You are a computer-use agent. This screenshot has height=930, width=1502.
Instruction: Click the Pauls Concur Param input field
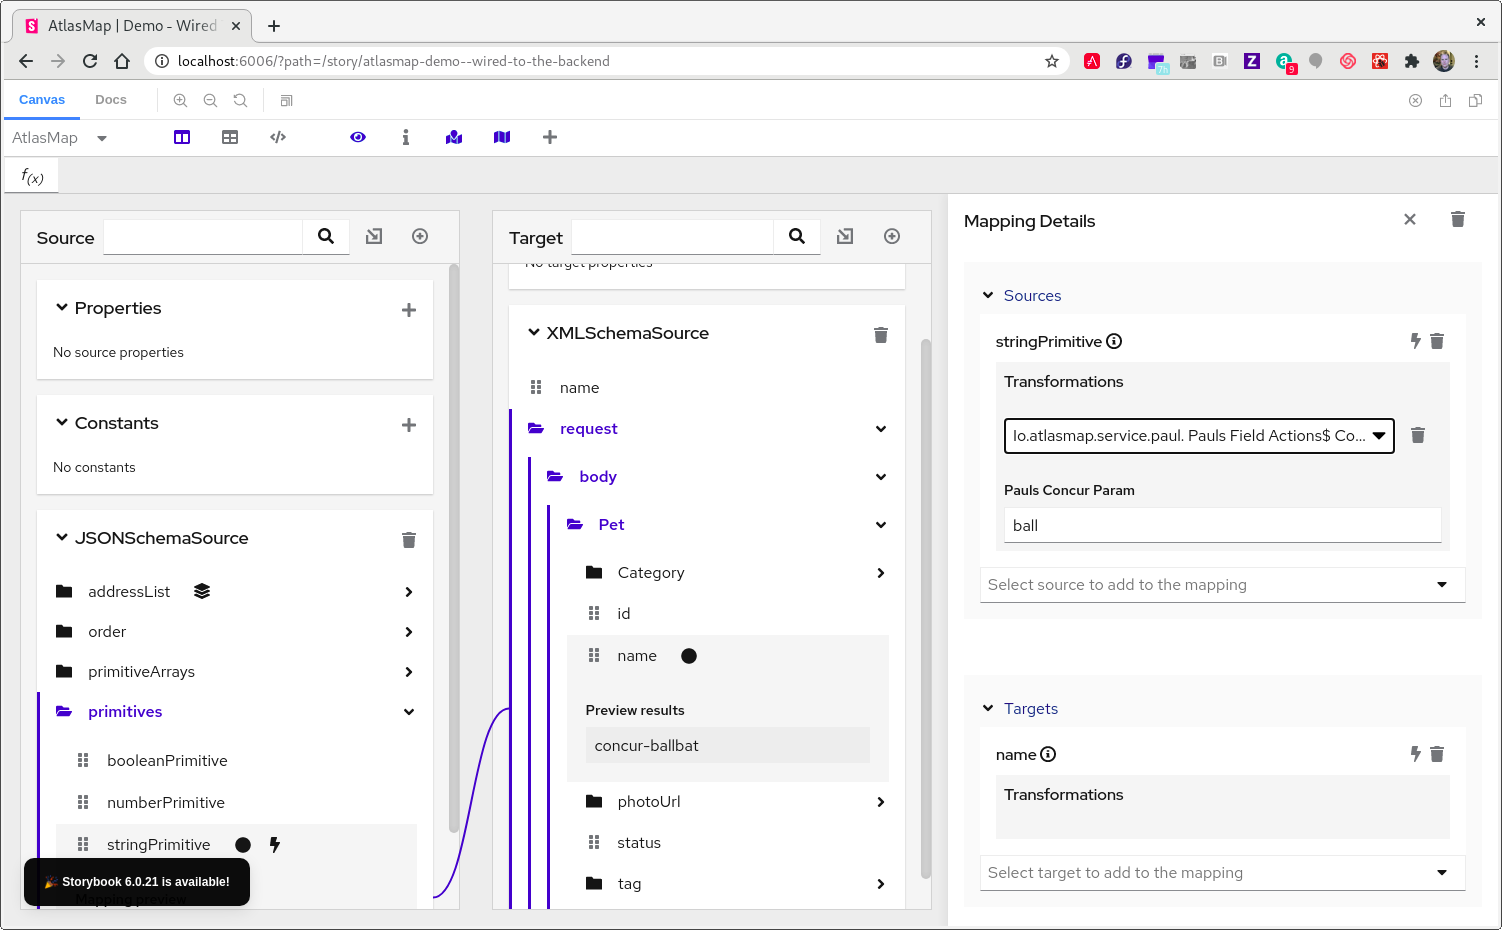click(1221, 526)
